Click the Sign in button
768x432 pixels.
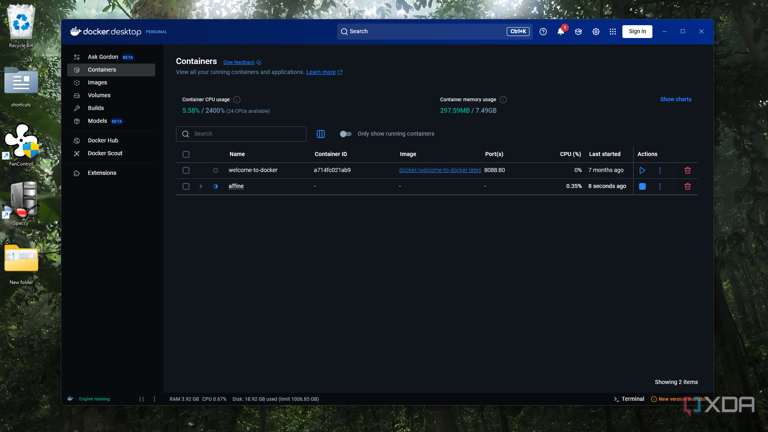[x=637, y=31]
